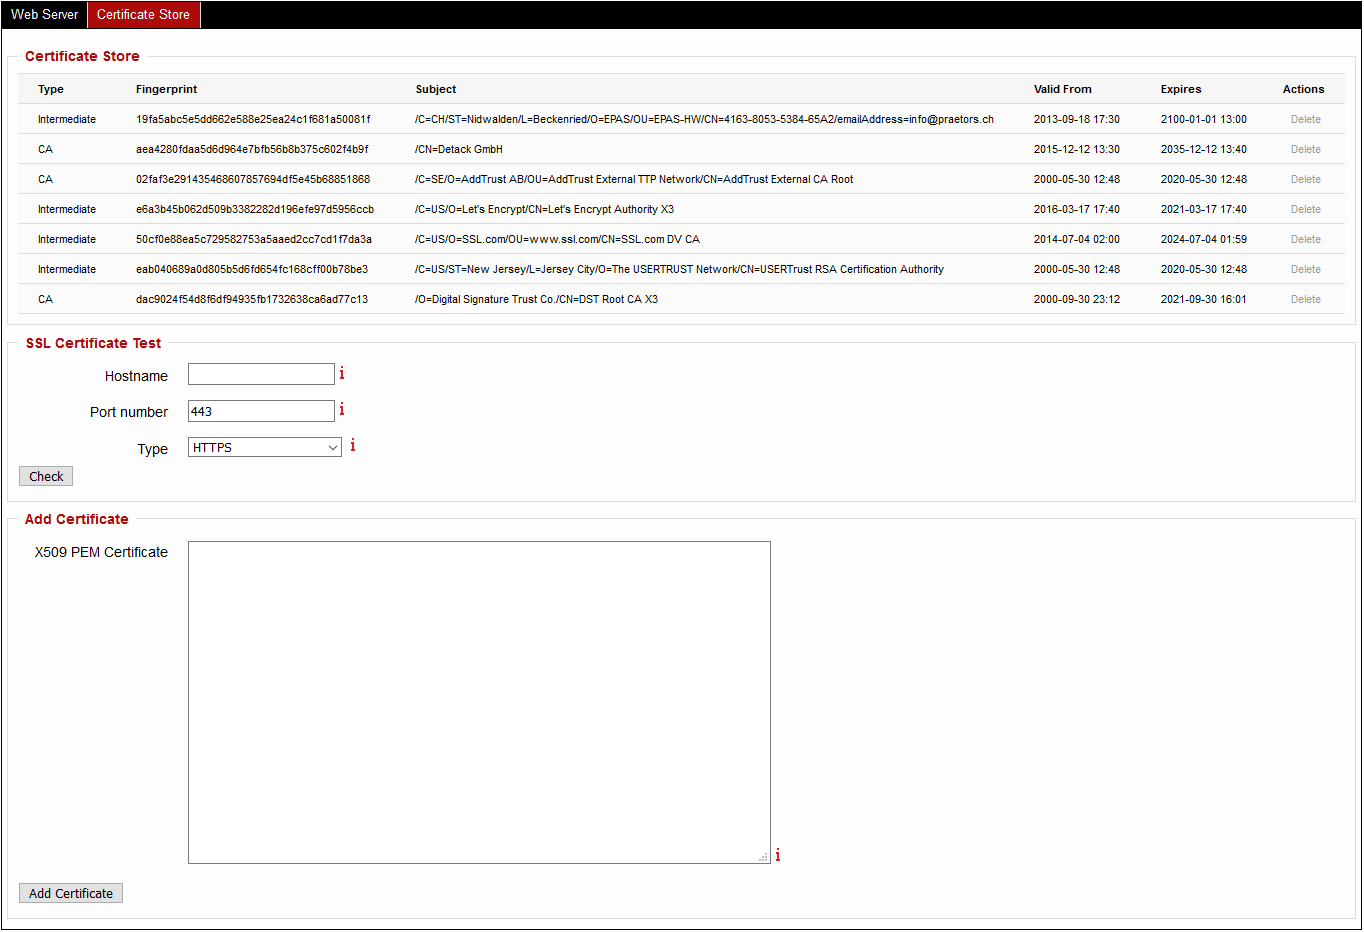Open the Type HTTPS dropdown
The width and height of the screenshot is (1364, 932).
pyautogui.click(x=265, y=447)
